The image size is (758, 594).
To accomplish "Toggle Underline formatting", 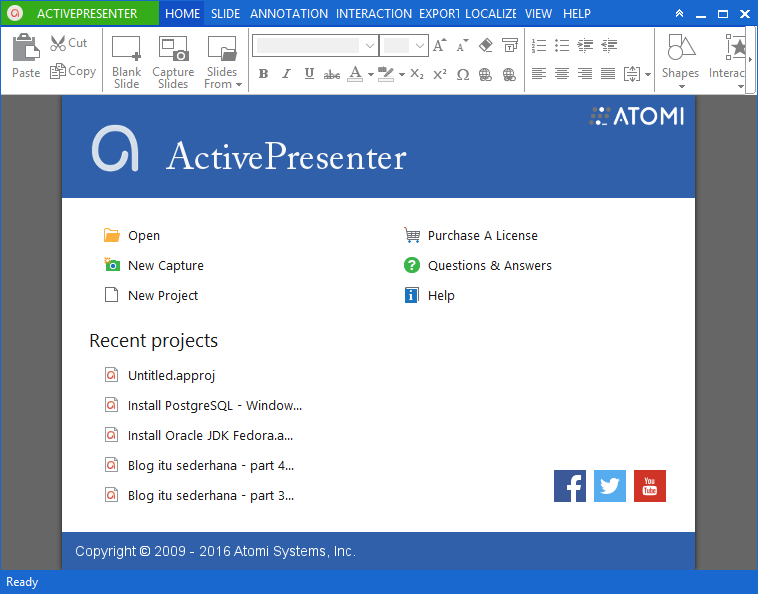I will [x=309, y=74].
